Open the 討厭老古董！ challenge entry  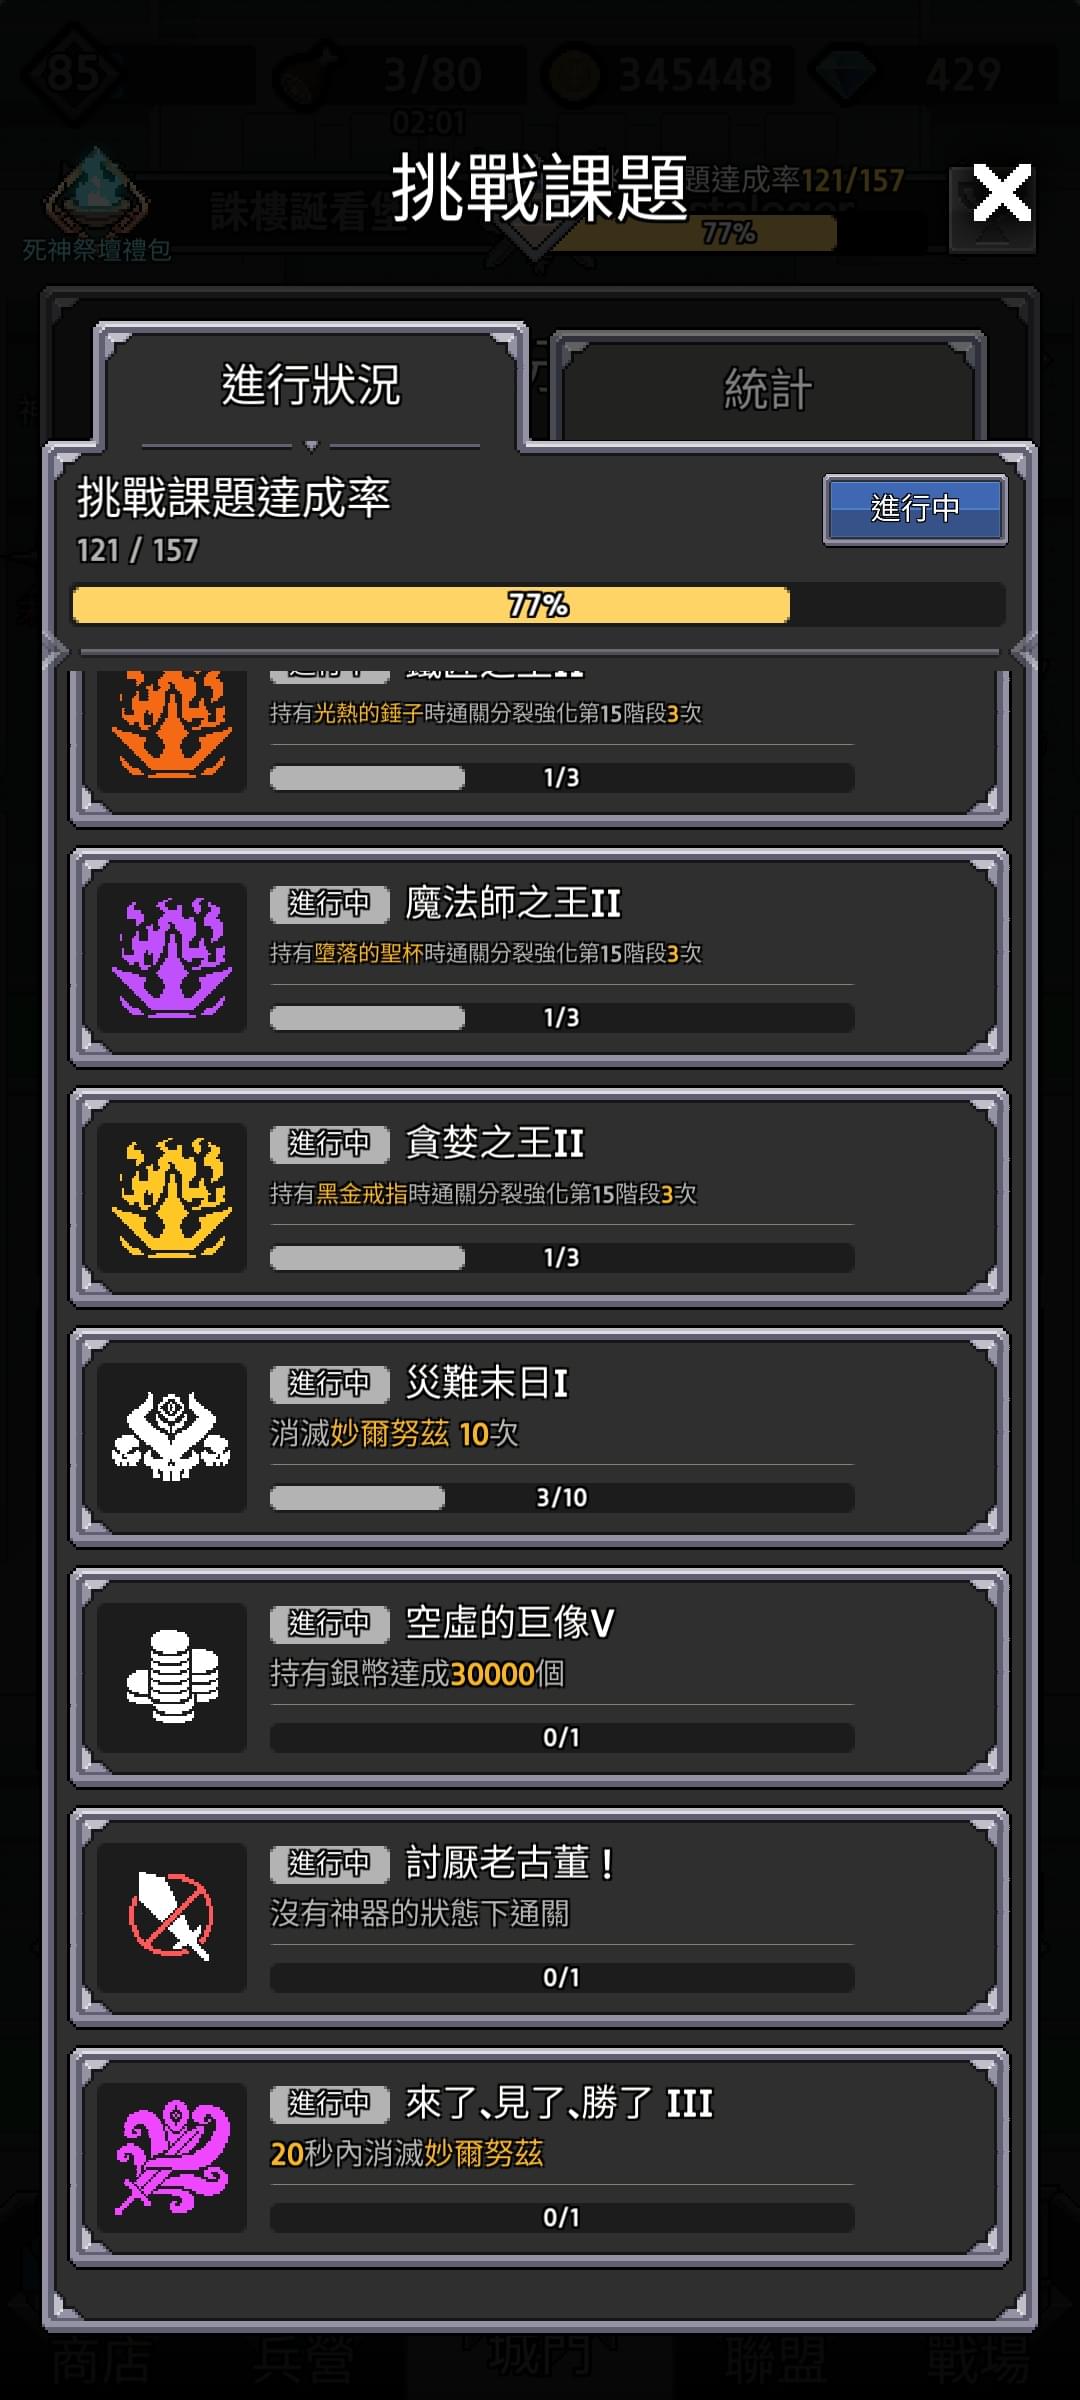pos(539,1917)
